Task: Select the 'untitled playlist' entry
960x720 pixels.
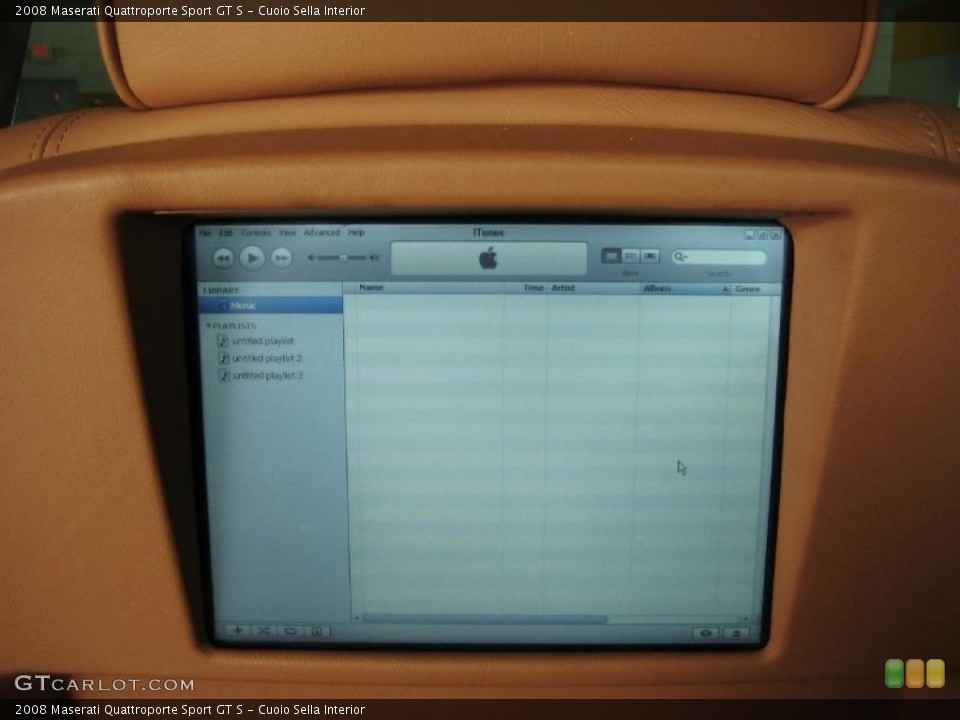Action: [x=263, y=341]
